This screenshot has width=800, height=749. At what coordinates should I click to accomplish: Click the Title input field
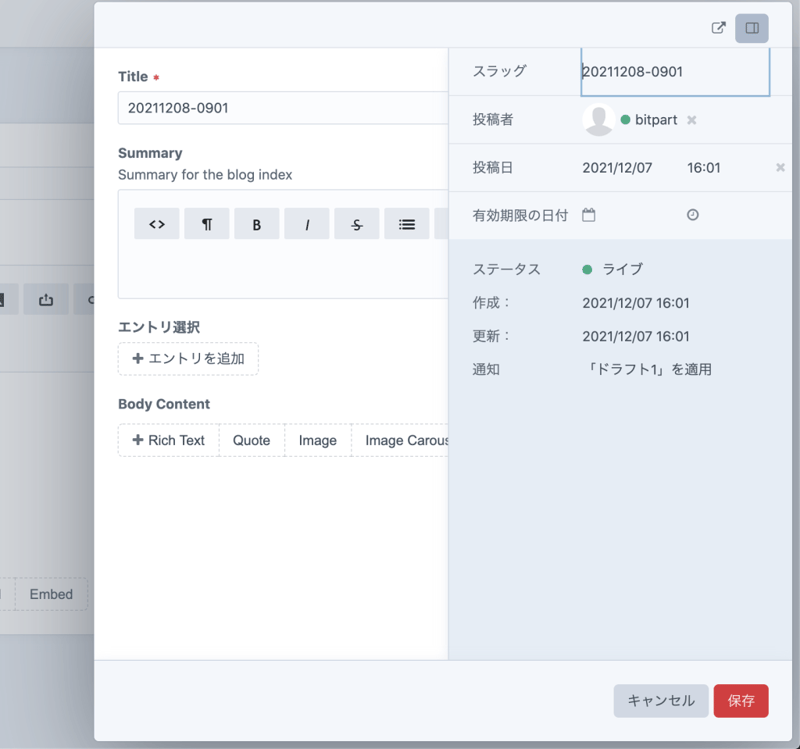coord(282,108)
